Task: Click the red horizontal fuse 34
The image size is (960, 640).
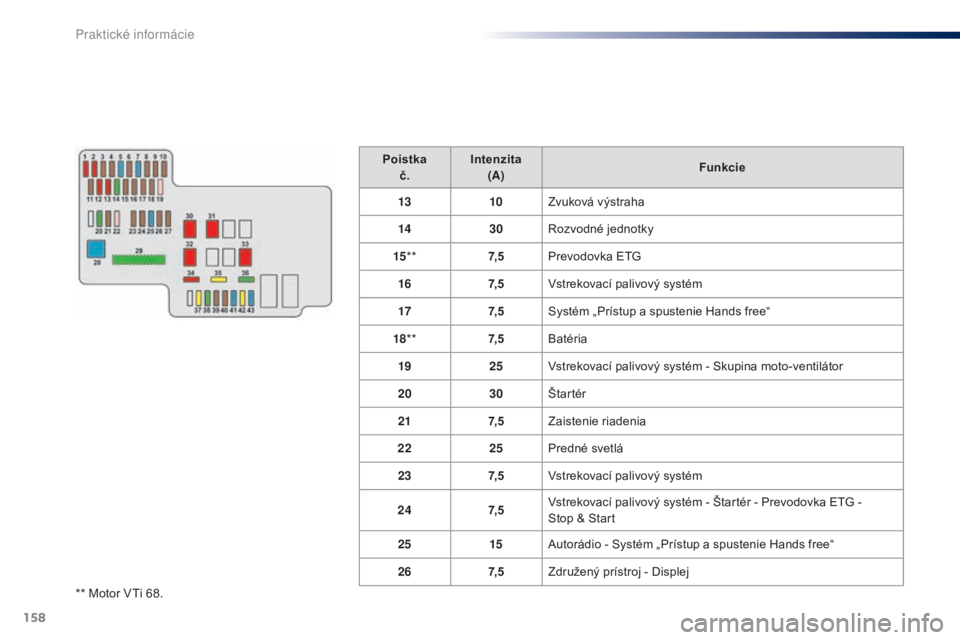Action: [192, 279]
